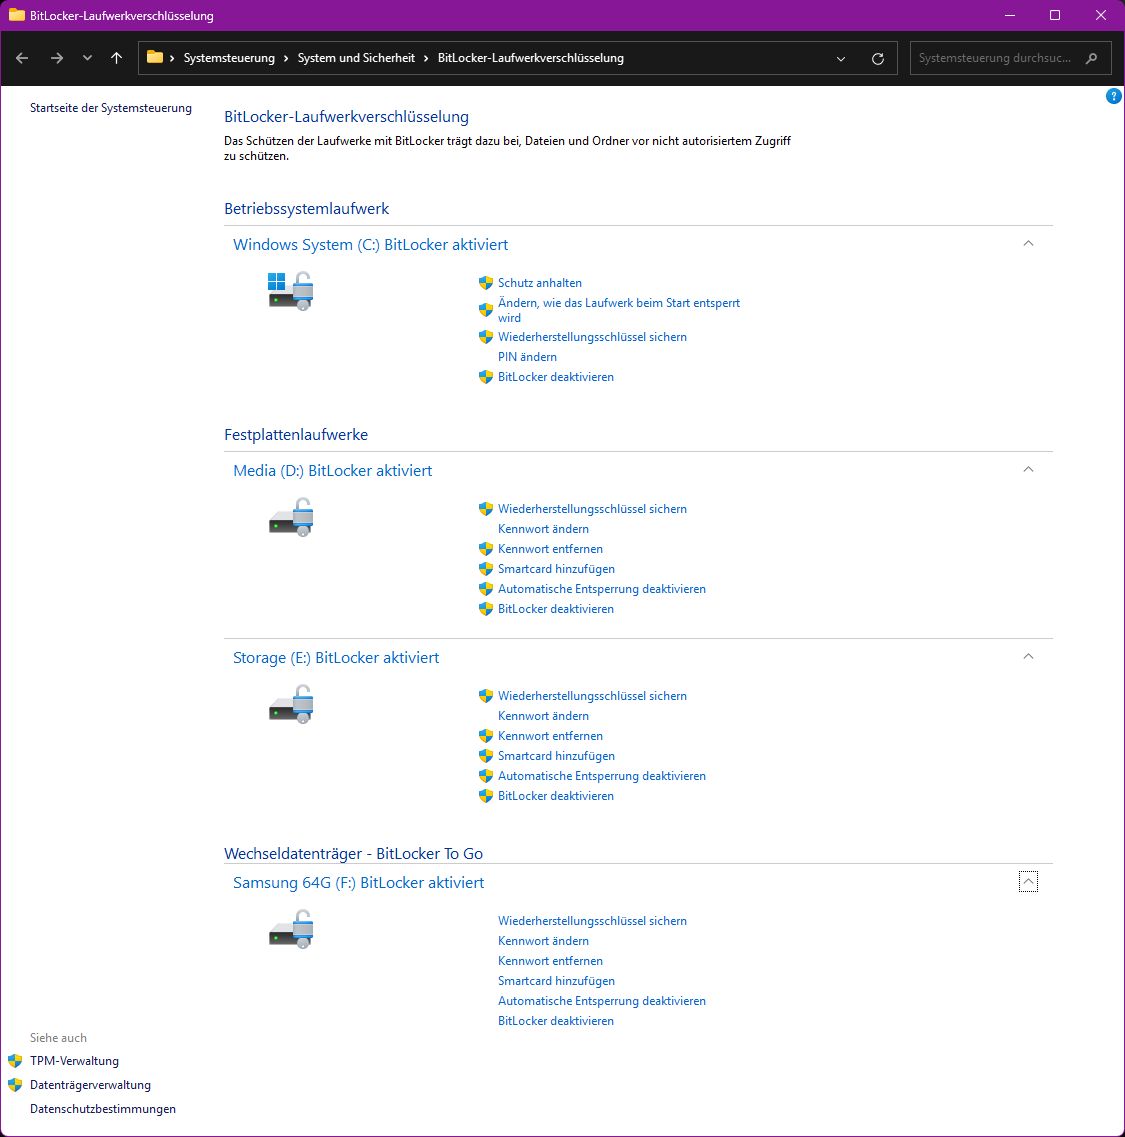Go up one folder level
The height and width of the screenshot is (1137, 1125).
(x=116, y=58)
